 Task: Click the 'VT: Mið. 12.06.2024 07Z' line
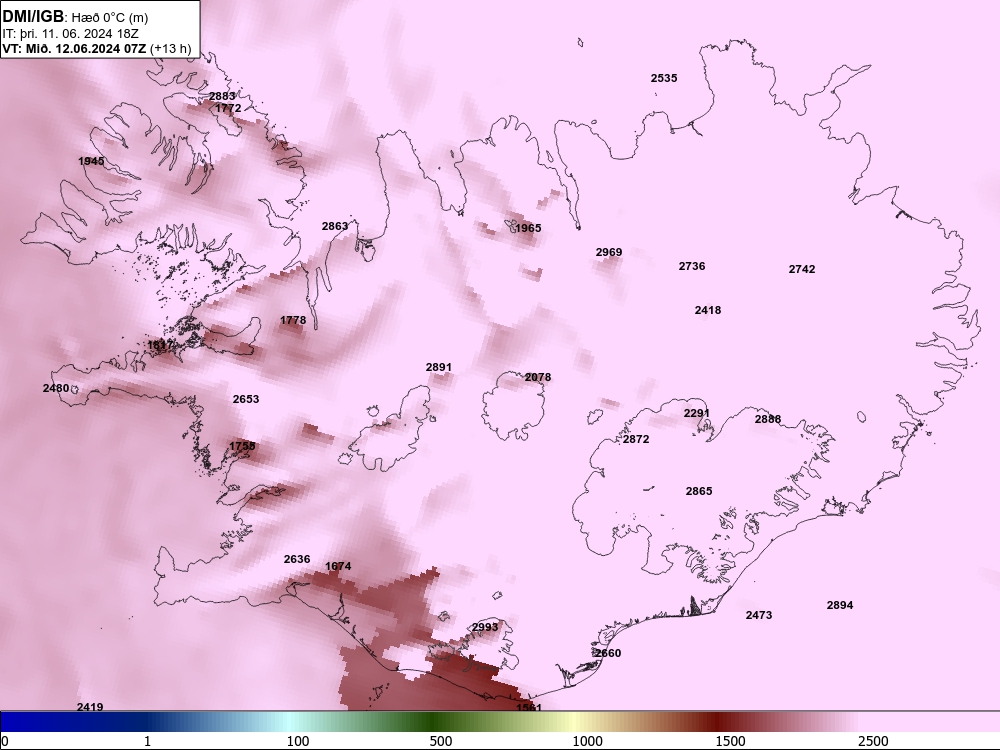tap(75, 48)
